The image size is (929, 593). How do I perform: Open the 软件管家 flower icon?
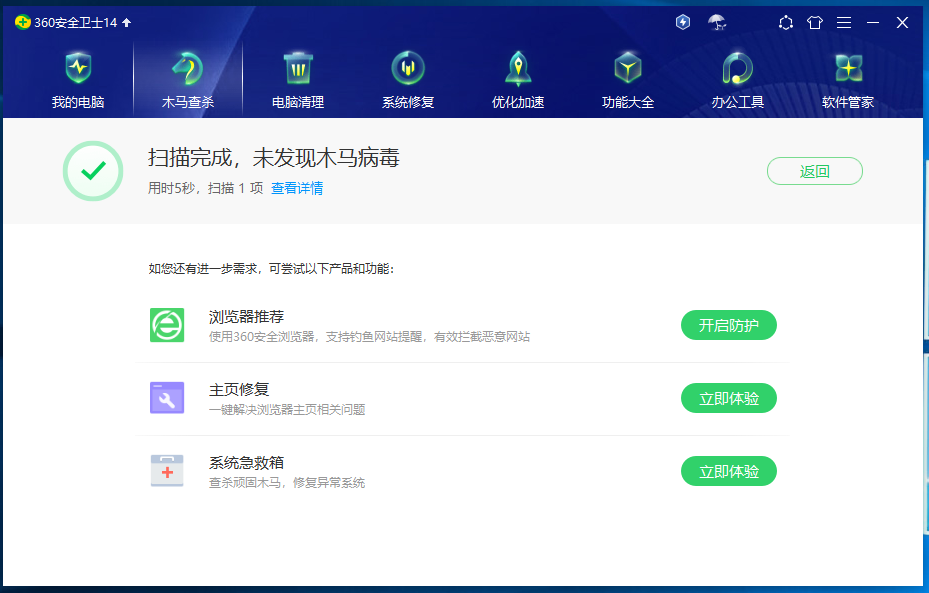[848, 68]
